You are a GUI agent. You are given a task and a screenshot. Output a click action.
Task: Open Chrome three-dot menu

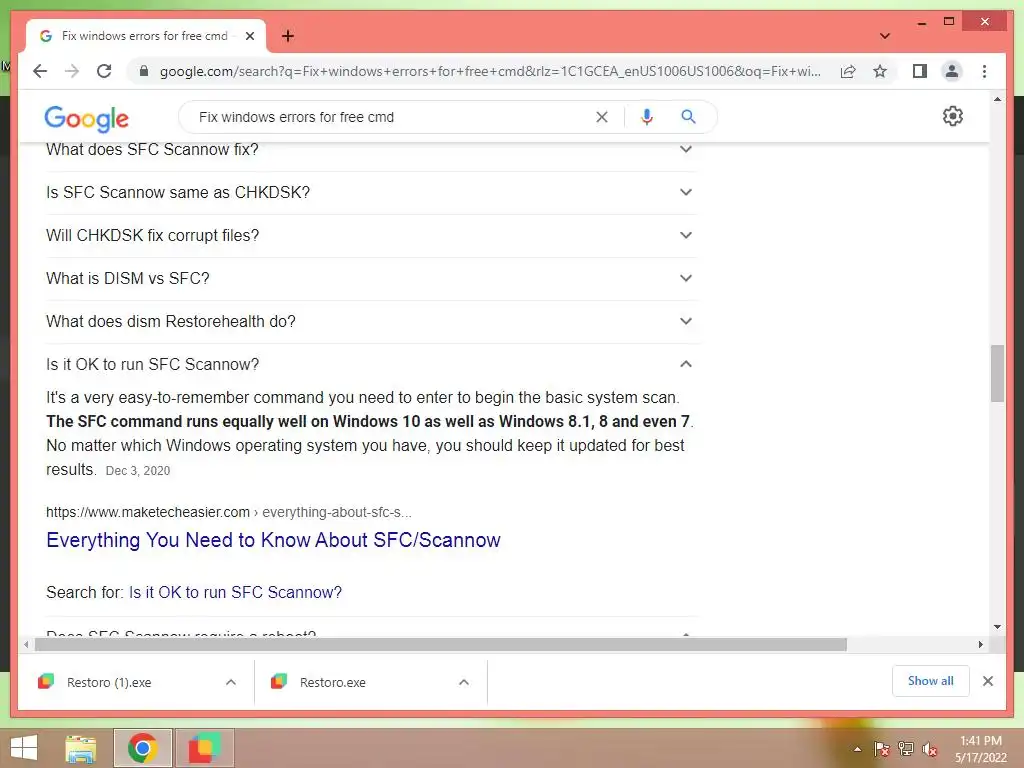[x=984, y=71]
